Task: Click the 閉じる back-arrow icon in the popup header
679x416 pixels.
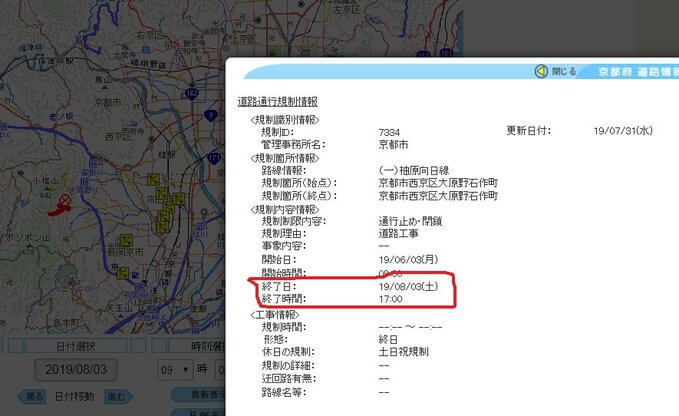Action: (541, 71)
